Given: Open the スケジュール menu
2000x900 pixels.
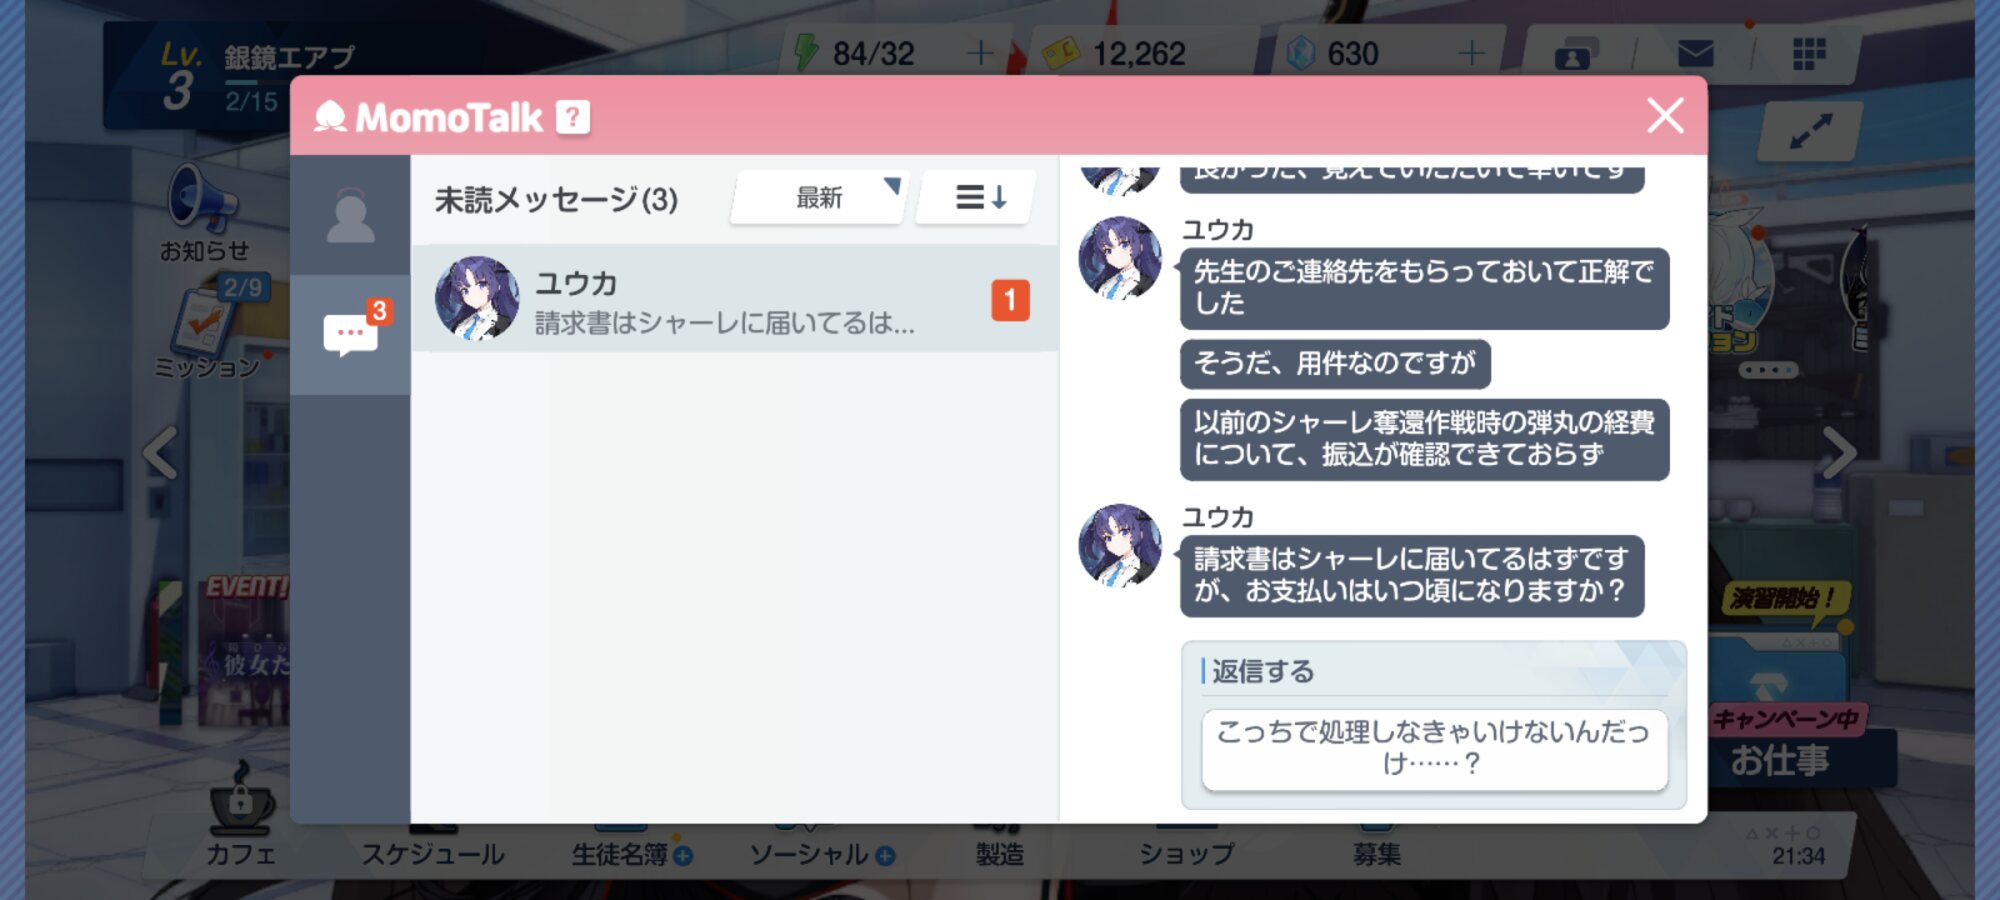Looking at the screenshot, I should (x=432, y=854).
